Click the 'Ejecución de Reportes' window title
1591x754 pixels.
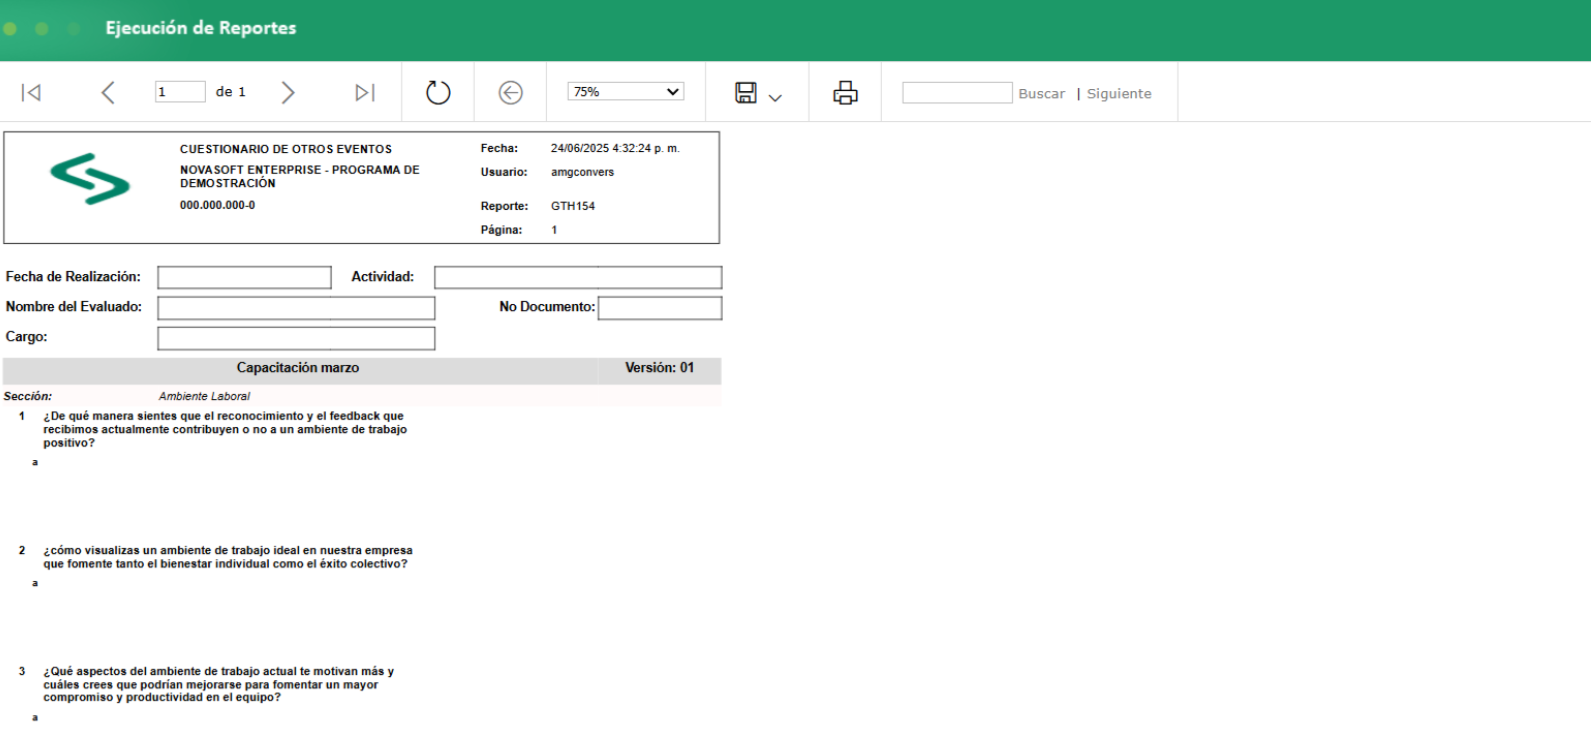201,28
